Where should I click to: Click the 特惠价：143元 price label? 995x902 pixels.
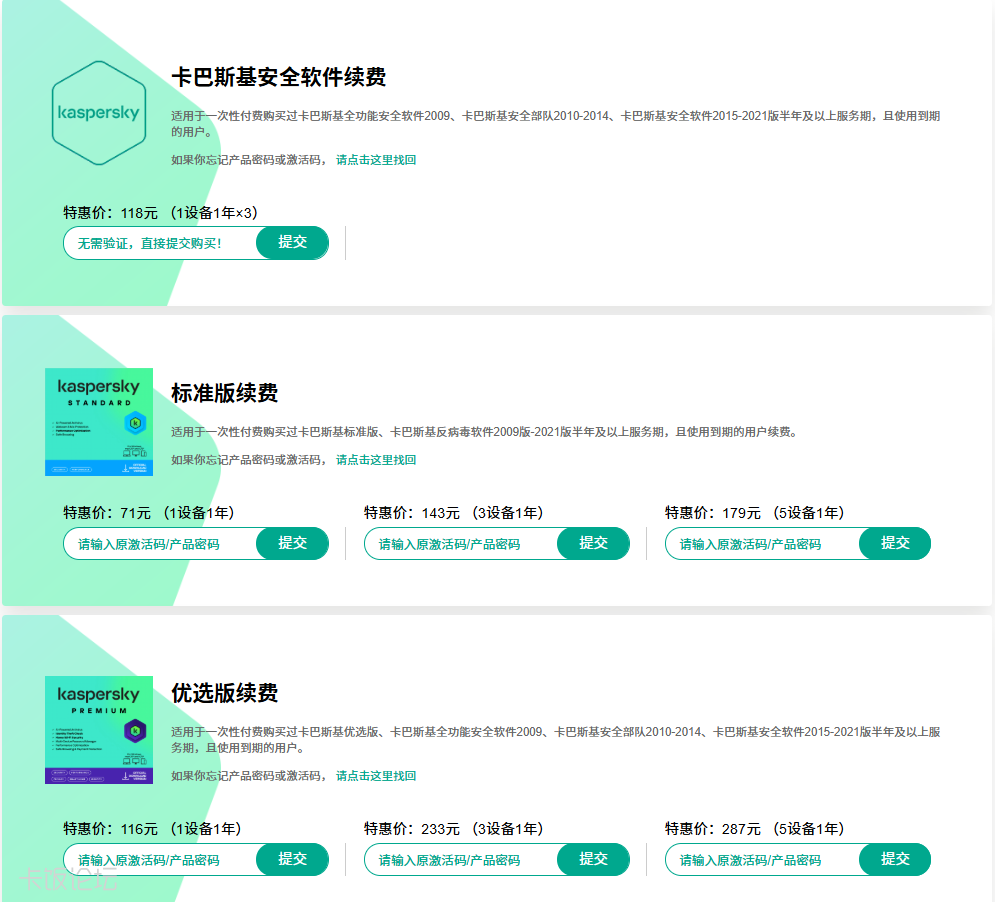412,513
